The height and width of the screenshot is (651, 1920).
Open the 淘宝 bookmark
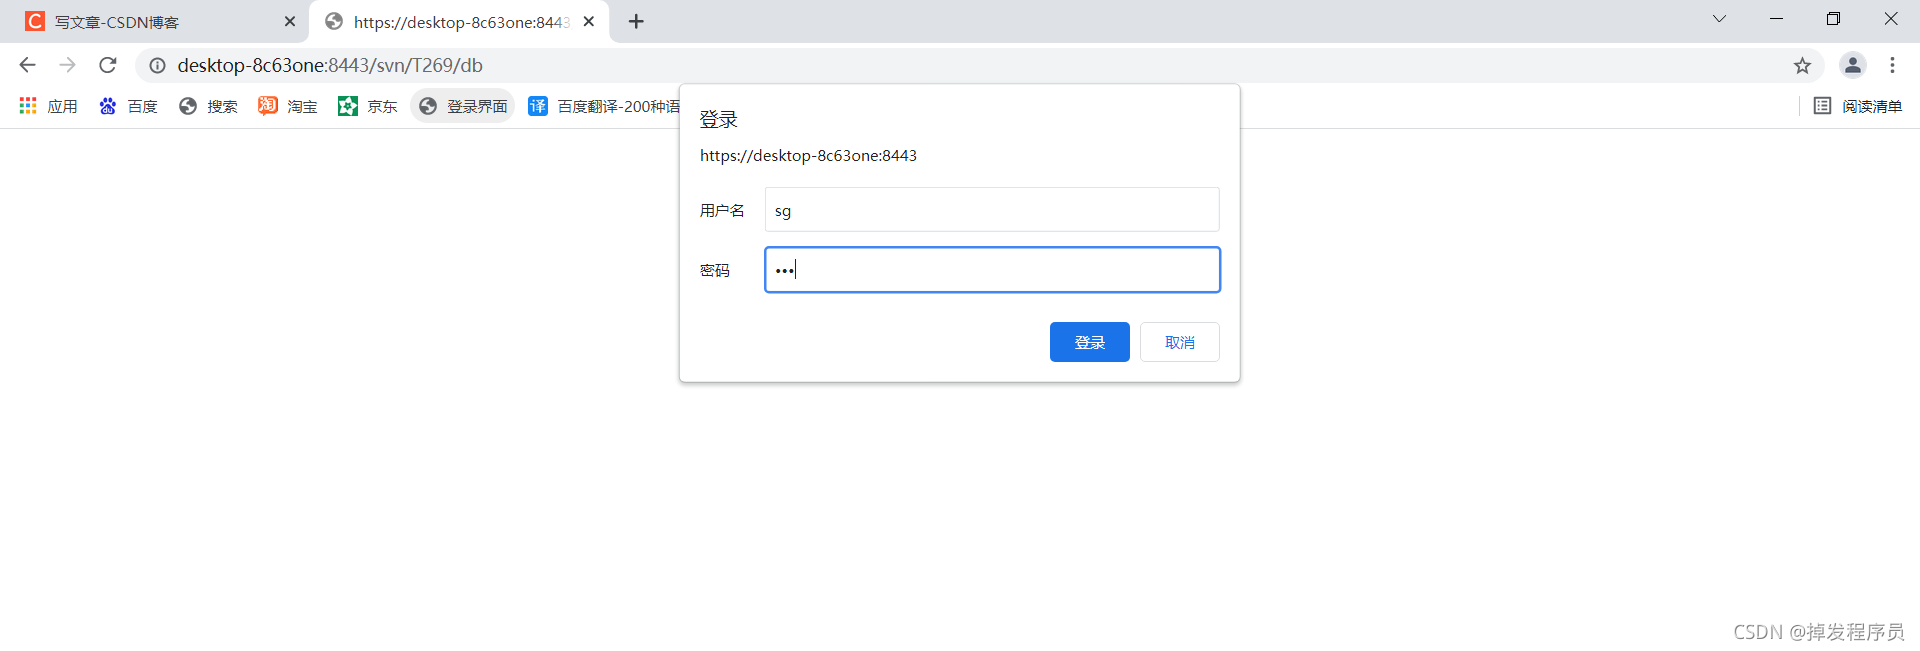288,106
